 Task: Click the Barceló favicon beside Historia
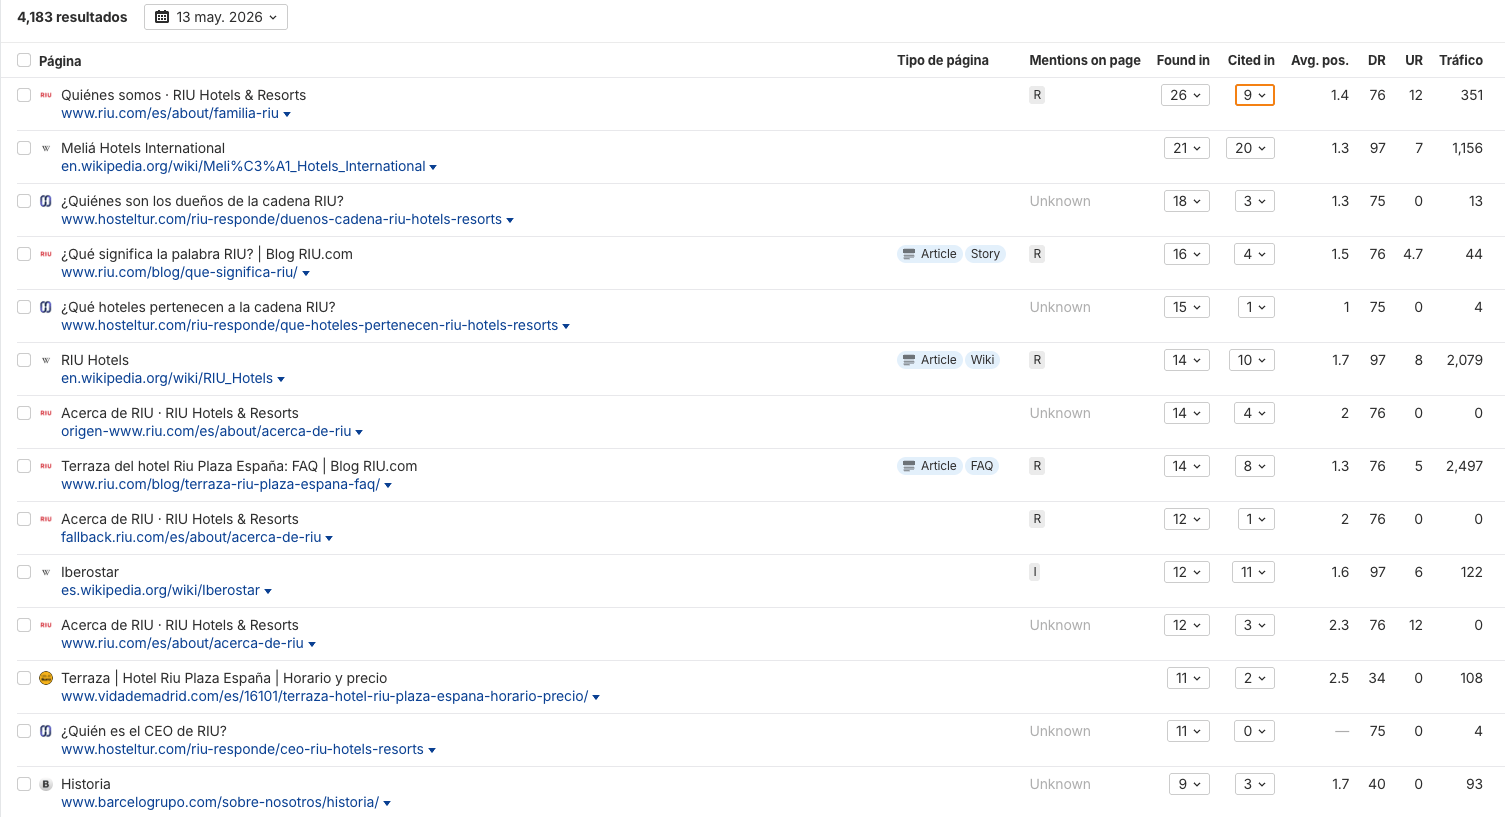click(46, 784)
